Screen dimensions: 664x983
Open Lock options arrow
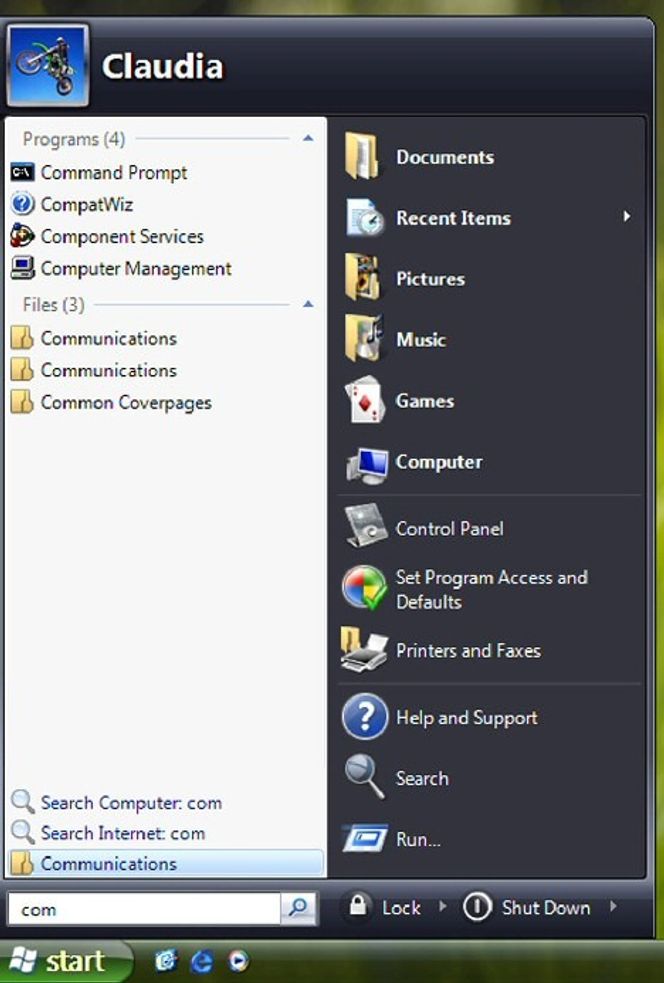point(443,906)
